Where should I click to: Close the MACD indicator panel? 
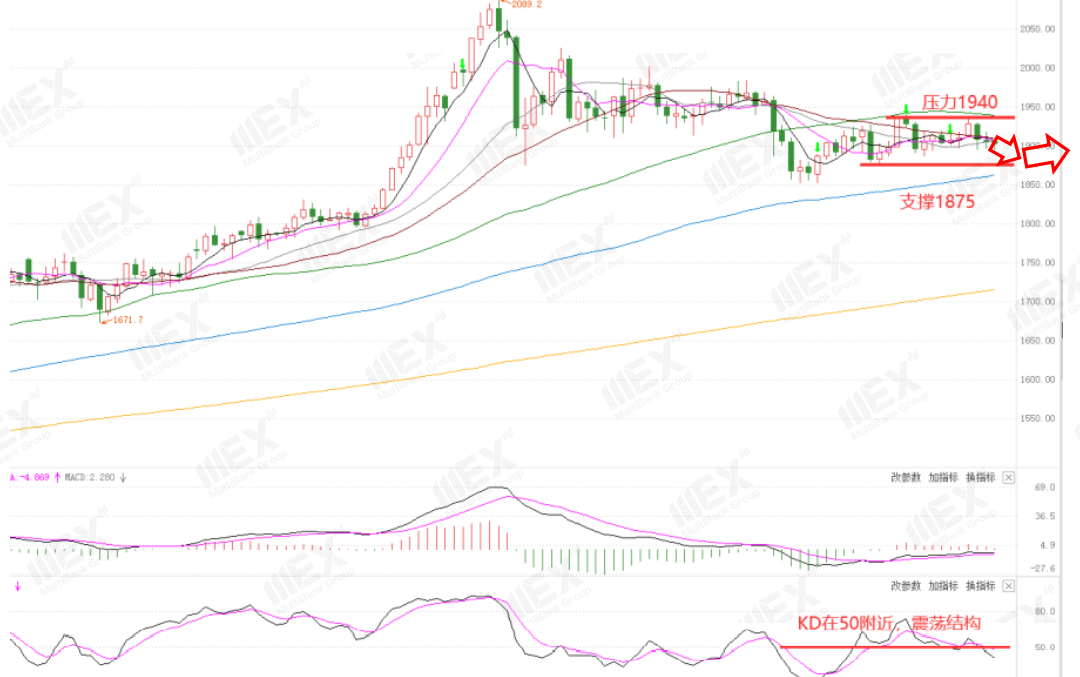coord(1008,477)
